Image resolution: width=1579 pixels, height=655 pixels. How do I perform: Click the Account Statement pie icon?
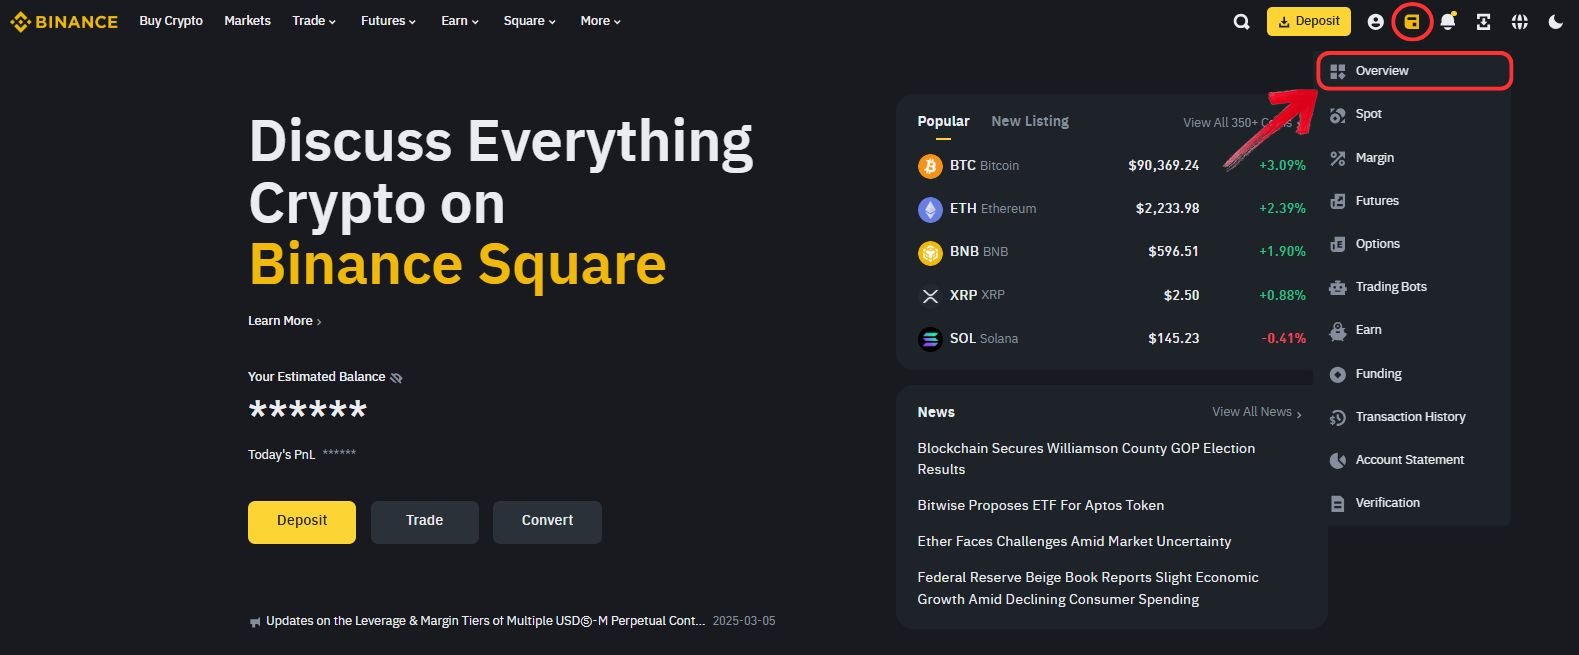click(1338, 460)
